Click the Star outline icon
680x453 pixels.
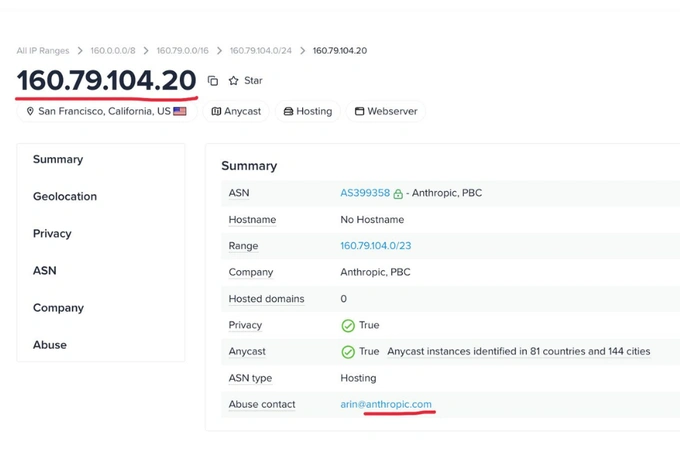[x=234, y=81]
